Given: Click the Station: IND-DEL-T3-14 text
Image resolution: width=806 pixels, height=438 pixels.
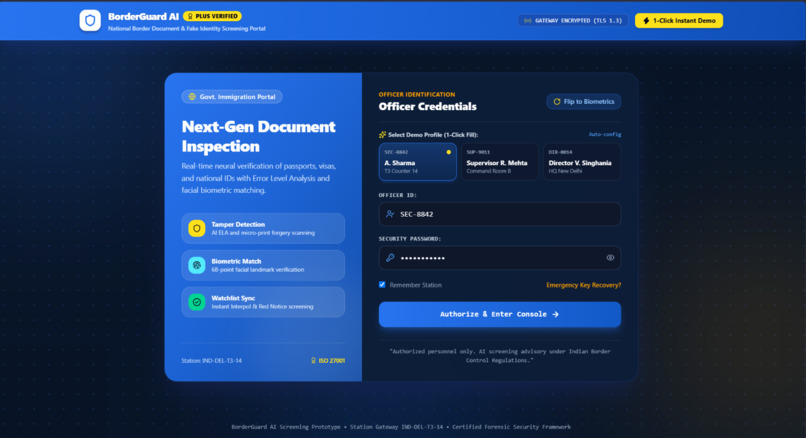Looking at the screenshot, I should pyautogui.click(x=211, y=360).
